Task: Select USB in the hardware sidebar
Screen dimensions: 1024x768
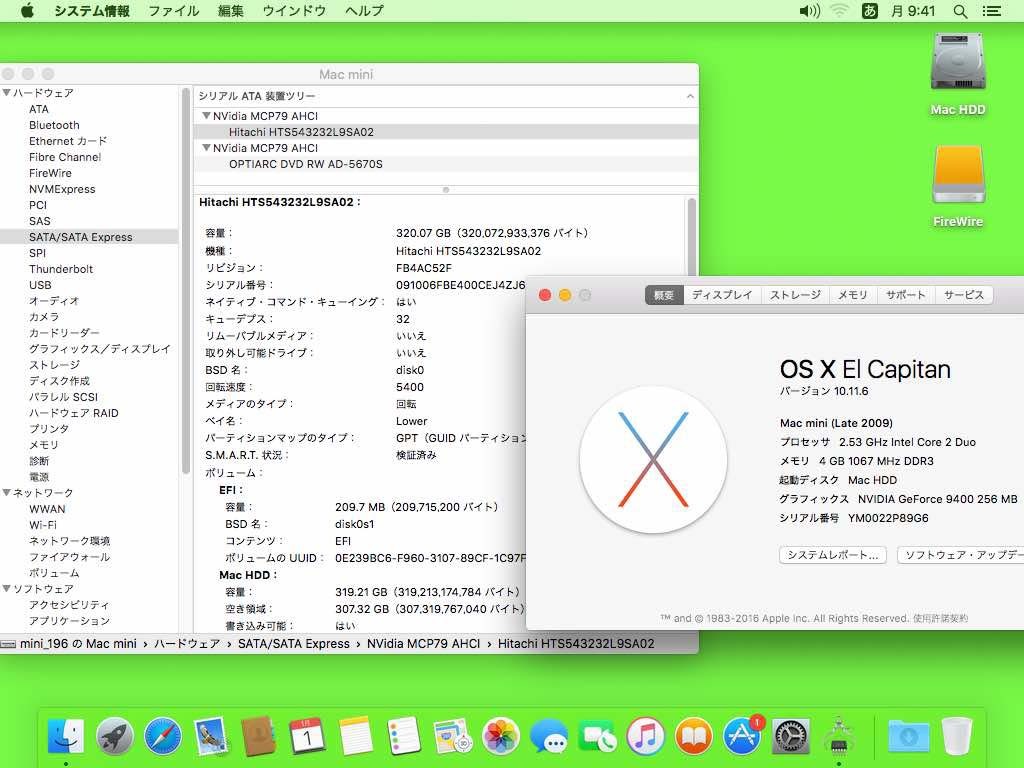Action: (x=40, y=285)
